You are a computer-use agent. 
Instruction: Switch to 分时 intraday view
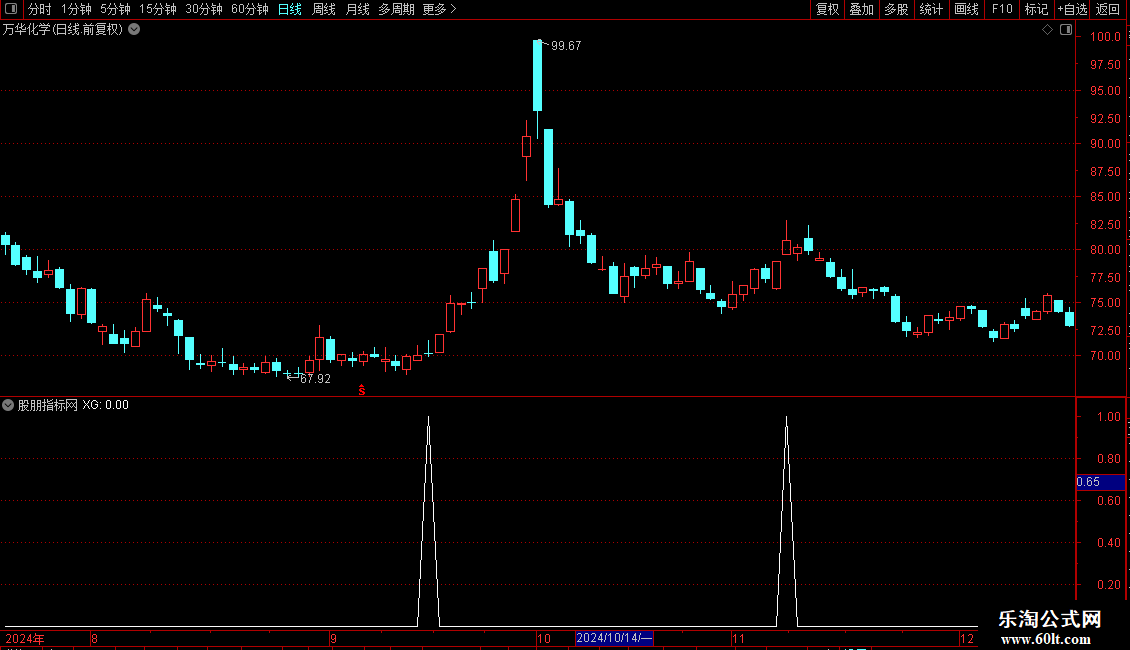[x=40, y=9]
